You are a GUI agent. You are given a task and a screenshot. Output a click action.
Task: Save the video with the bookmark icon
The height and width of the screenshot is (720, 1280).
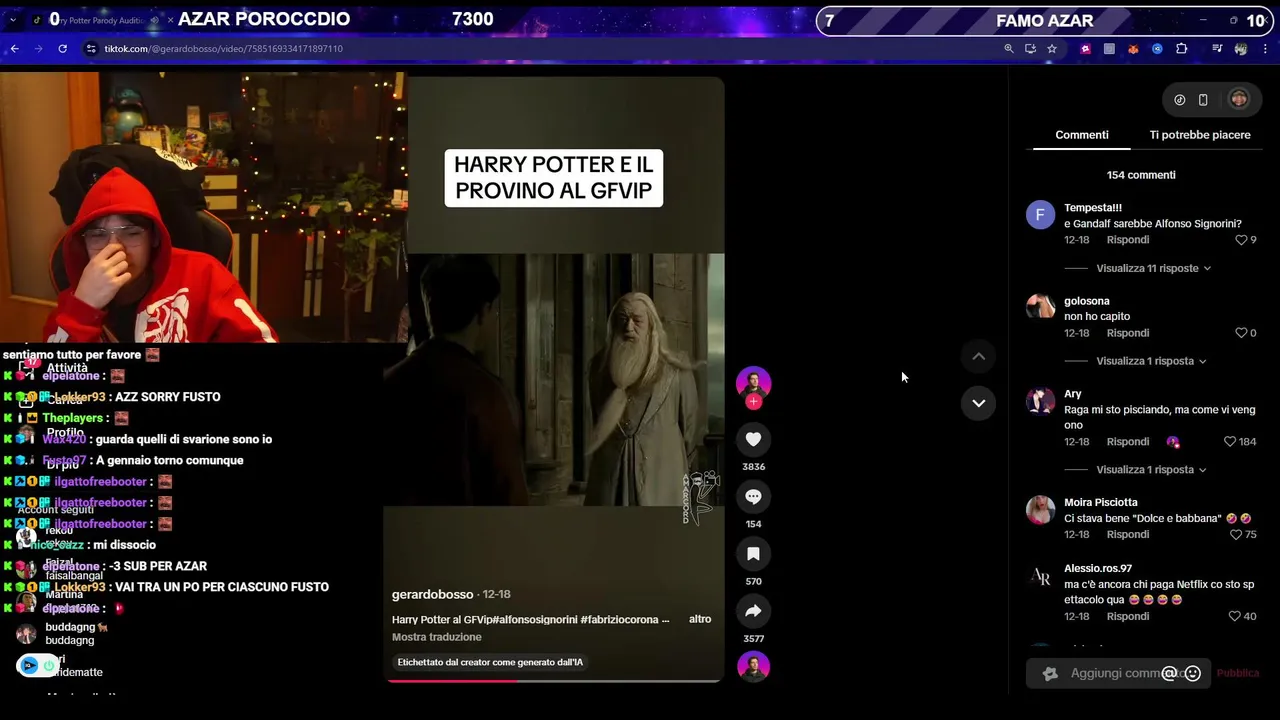[753, 554]
